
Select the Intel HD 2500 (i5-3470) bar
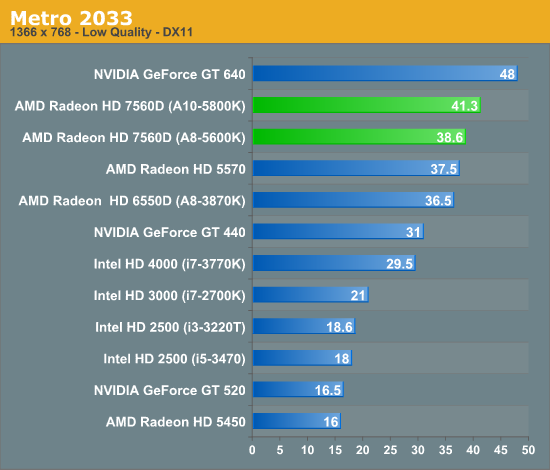point(302,358)
